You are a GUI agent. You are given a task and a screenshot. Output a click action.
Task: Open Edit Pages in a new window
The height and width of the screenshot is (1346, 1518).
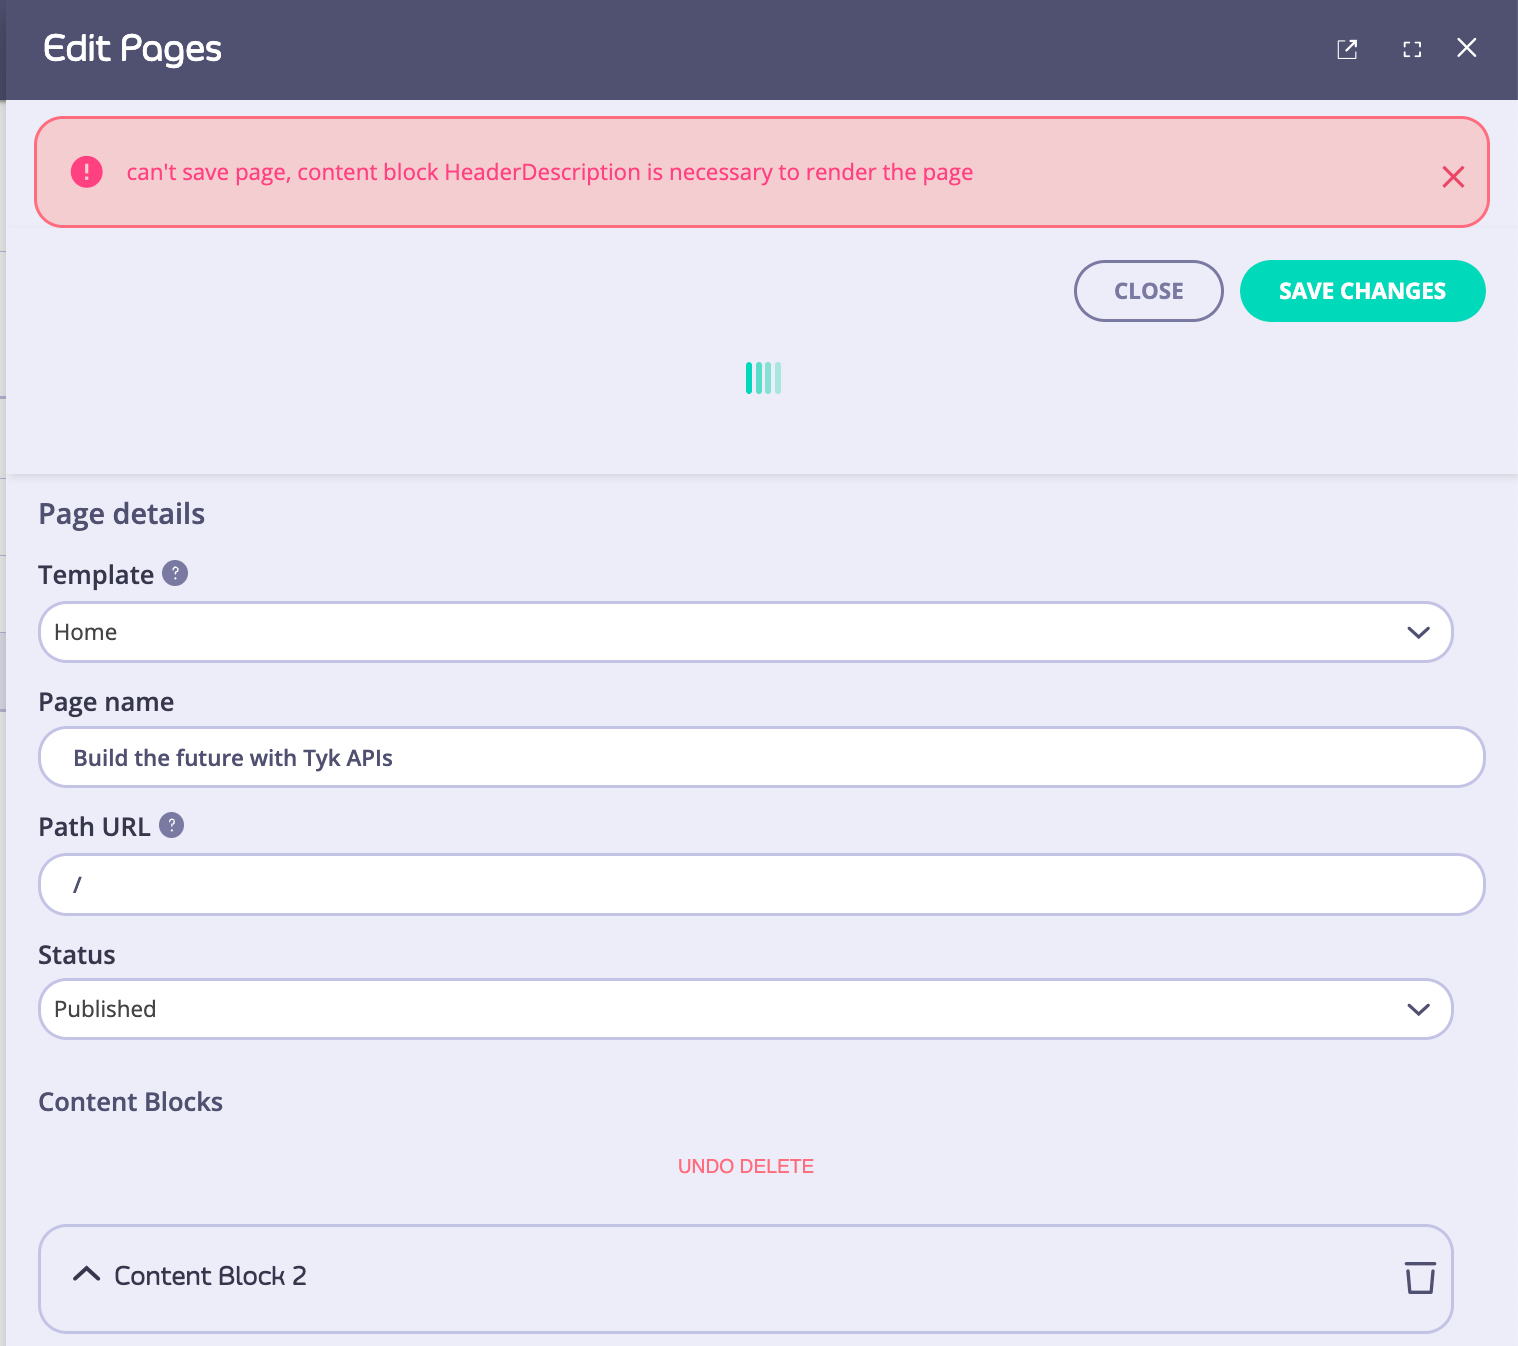click(x=1347, y=48)
